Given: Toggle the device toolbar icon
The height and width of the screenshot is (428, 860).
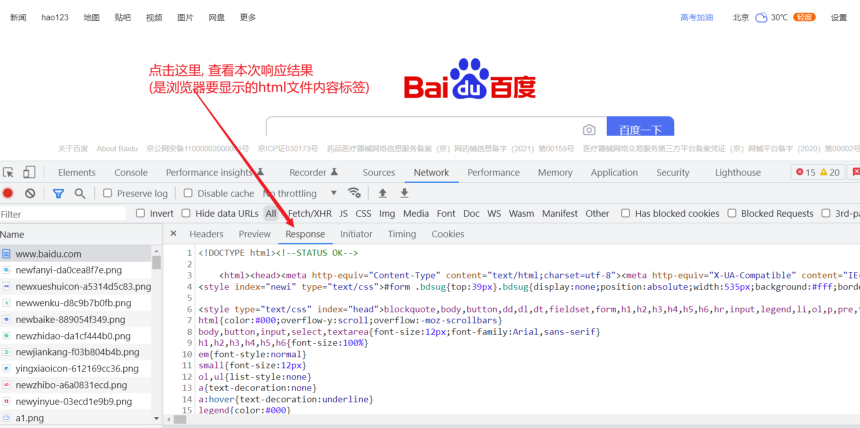Looking at the screenshot, I should 29,172.
